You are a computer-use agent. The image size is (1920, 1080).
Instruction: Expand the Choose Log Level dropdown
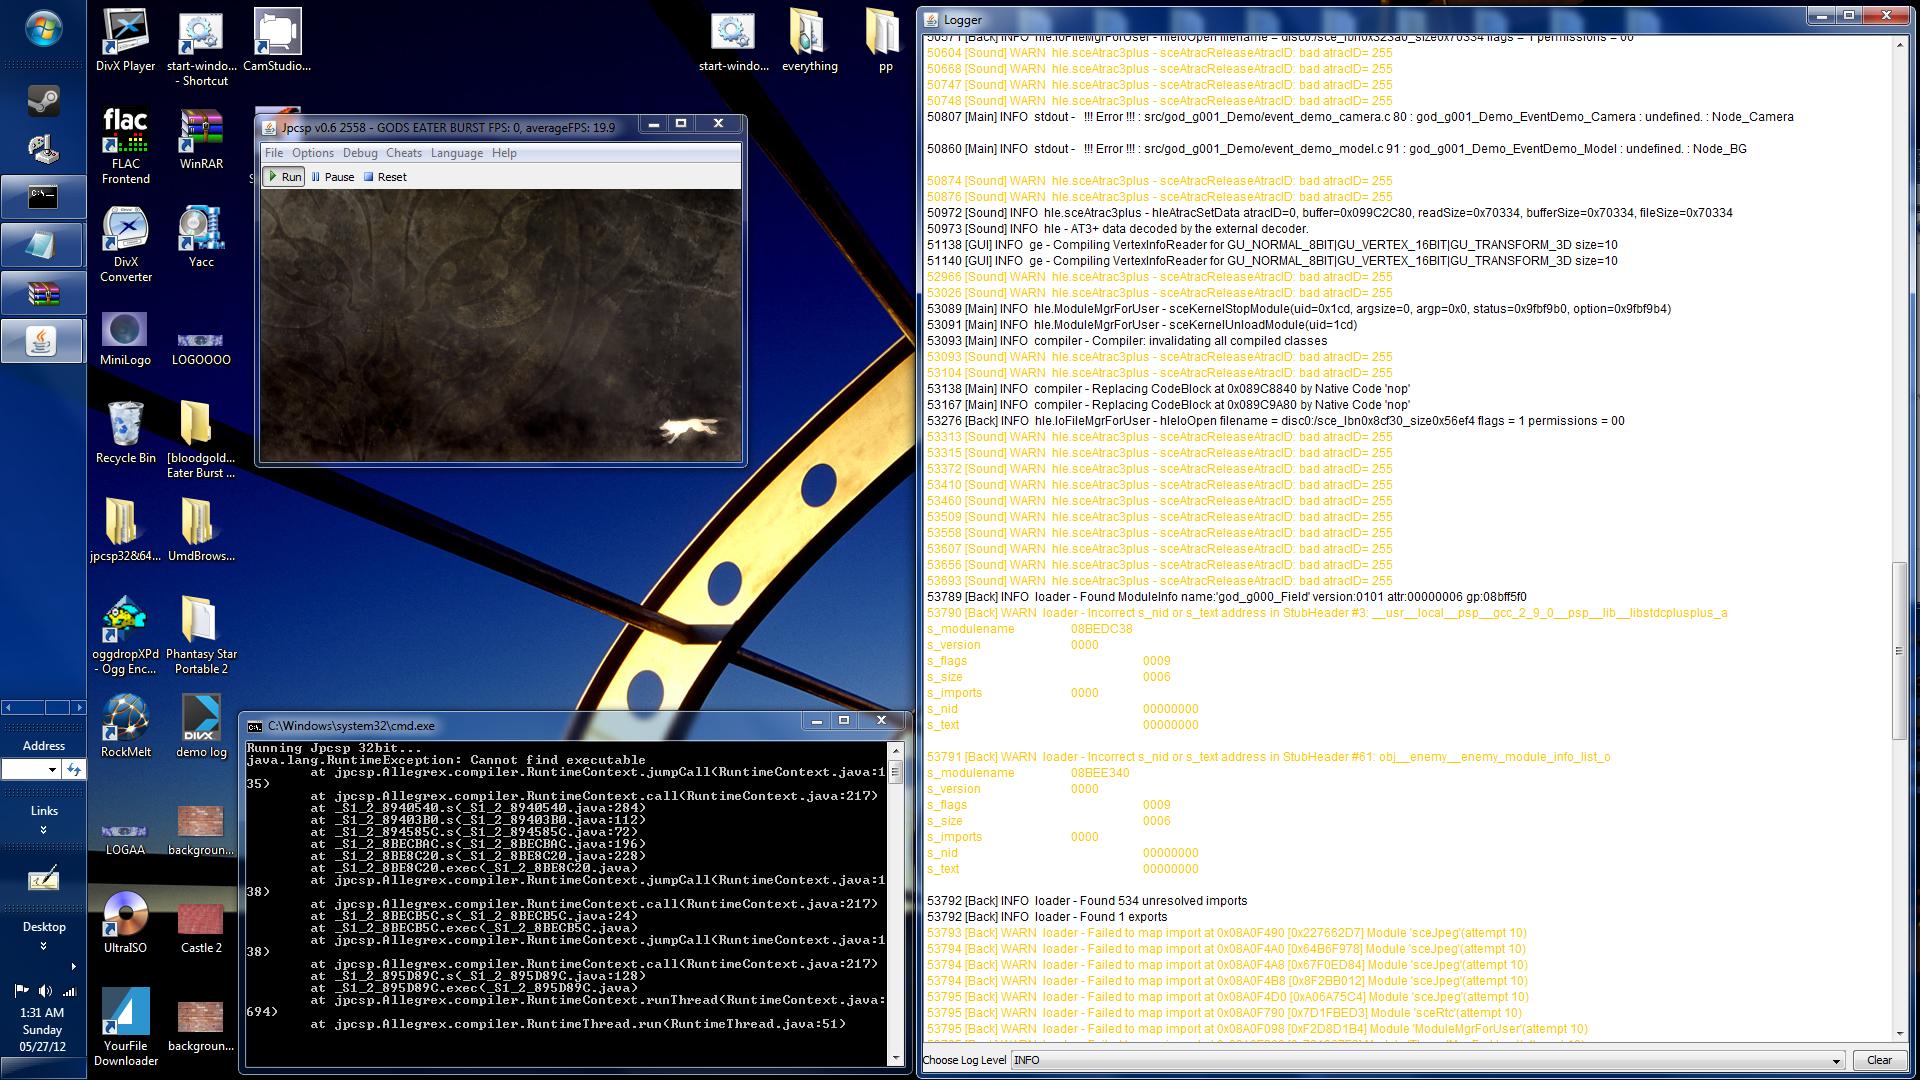click(x=1835, y=1061)
